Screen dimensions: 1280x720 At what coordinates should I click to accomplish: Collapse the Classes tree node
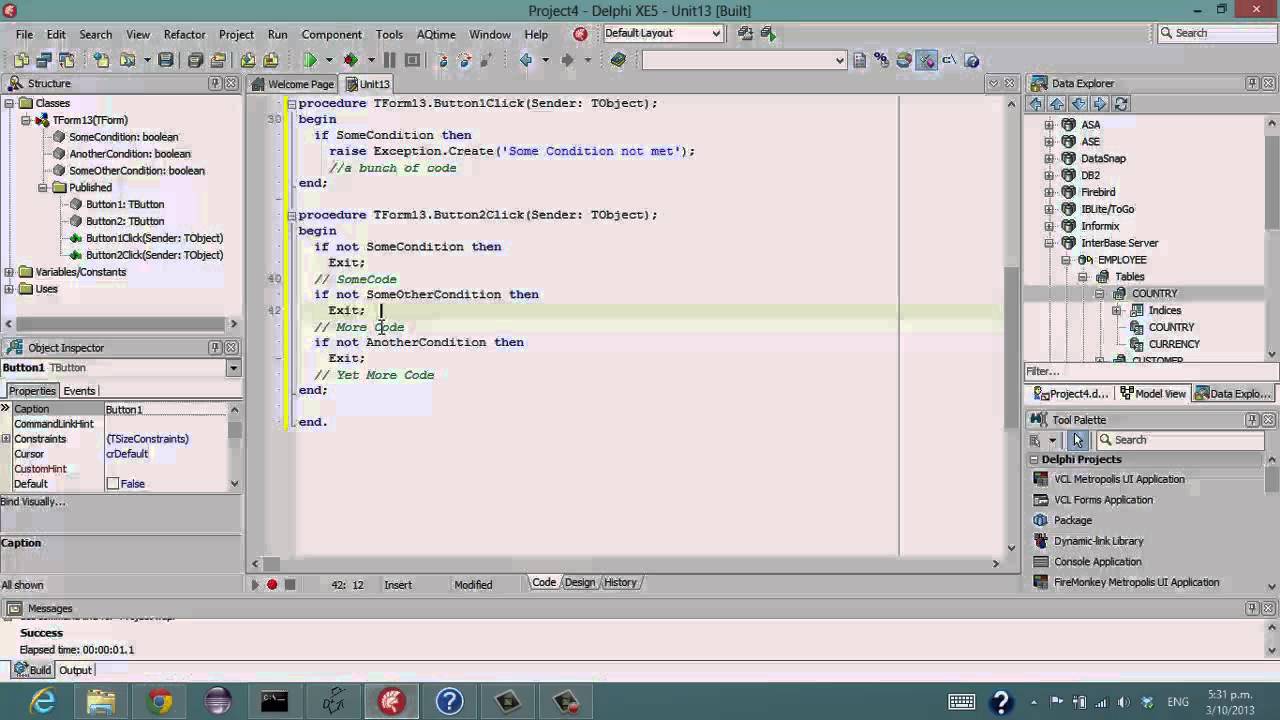pyautogui.click(x=9, y=103)
